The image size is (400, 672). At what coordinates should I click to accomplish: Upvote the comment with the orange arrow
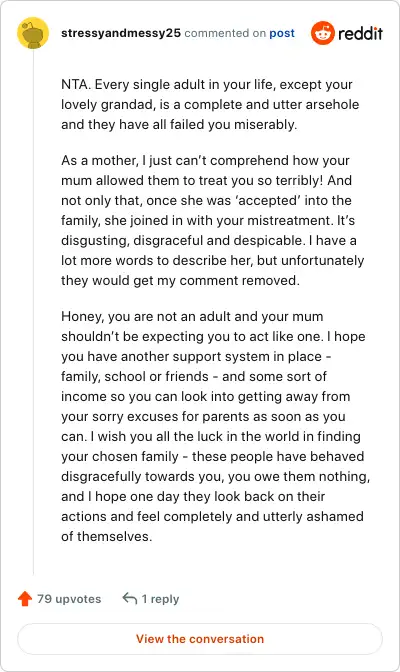pos(25,598)
